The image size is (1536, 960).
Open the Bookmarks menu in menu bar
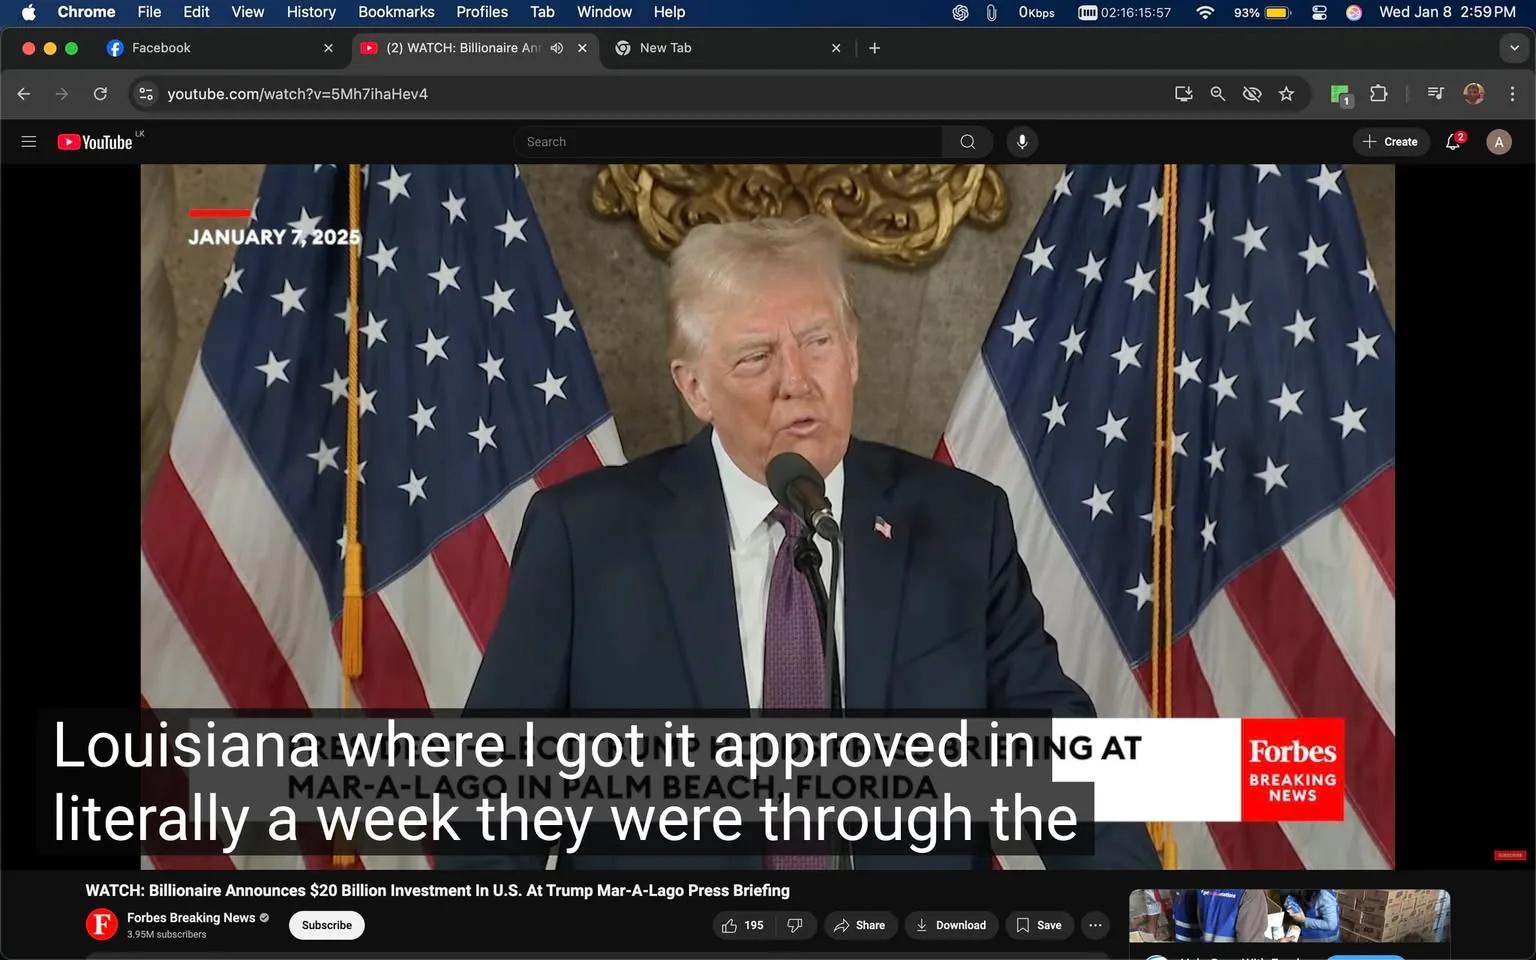(396, 12)
